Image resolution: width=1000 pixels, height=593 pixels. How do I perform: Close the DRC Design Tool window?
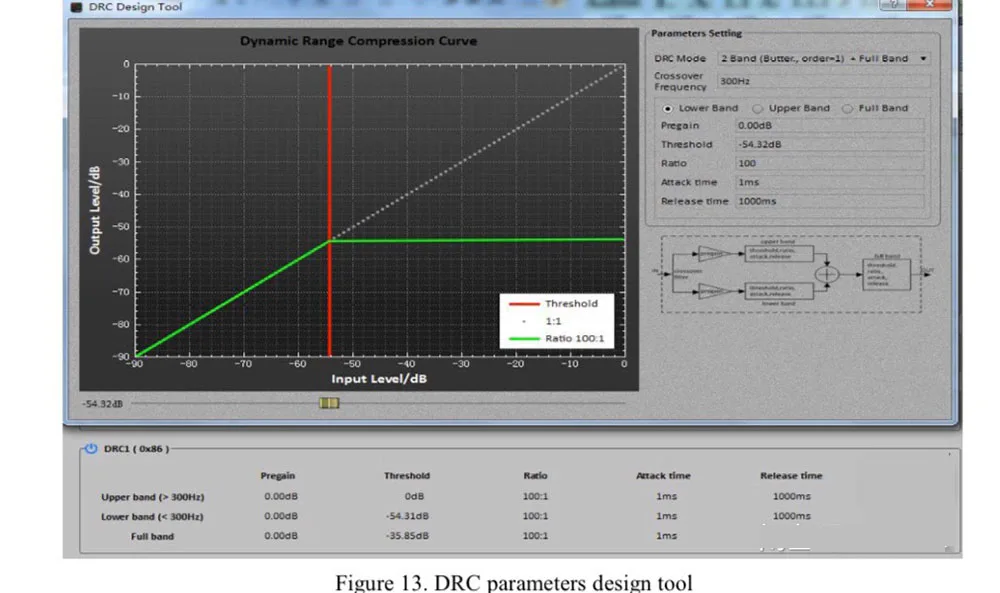[x=930, y=4]
